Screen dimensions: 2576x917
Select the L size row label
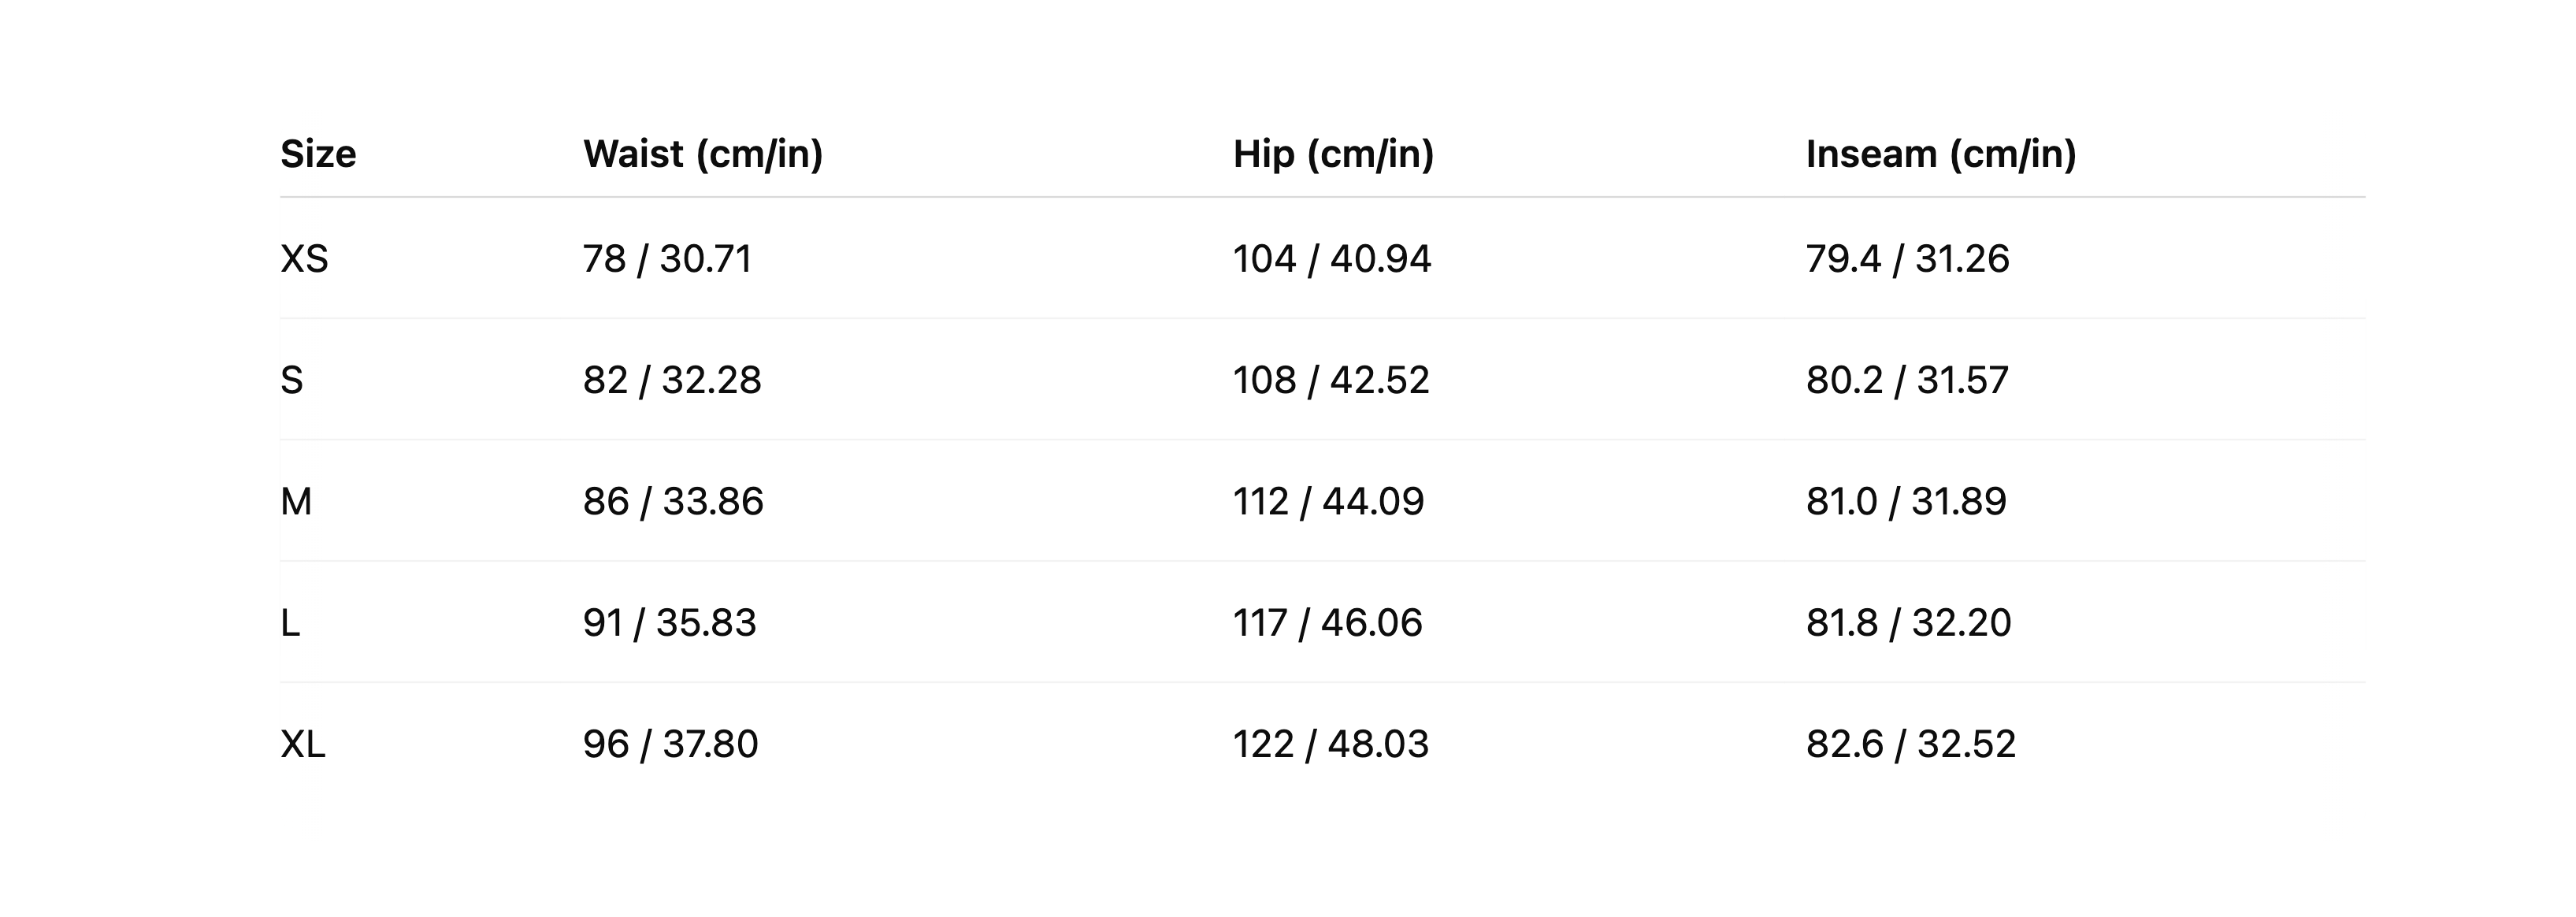click(x=290, y=623)
